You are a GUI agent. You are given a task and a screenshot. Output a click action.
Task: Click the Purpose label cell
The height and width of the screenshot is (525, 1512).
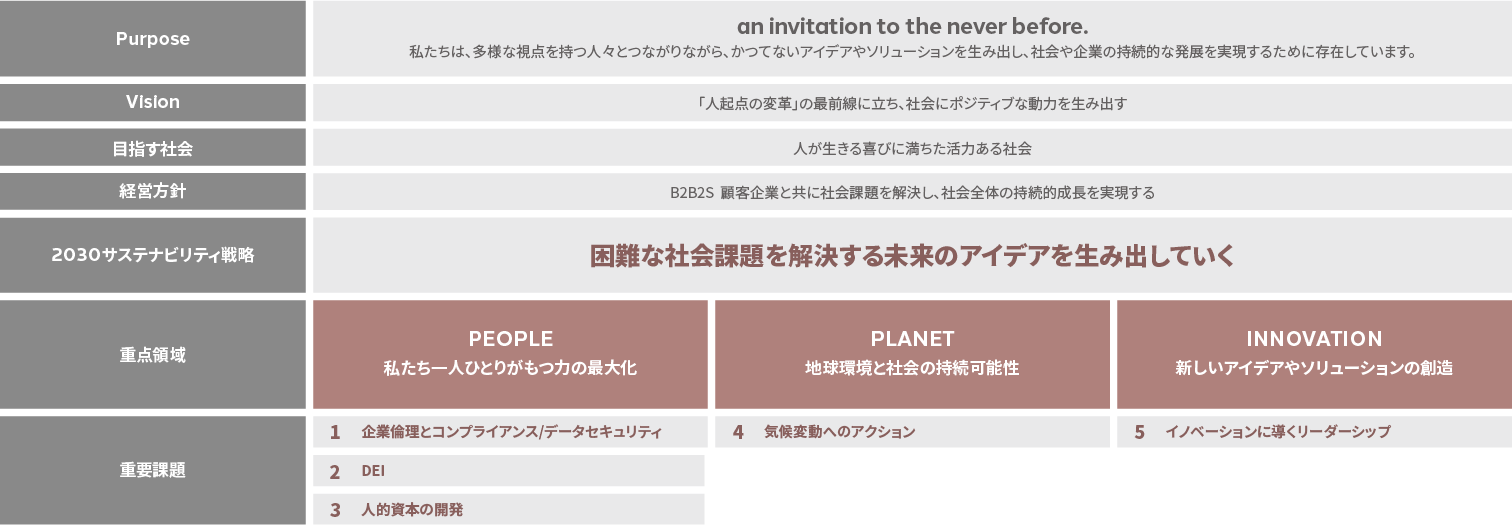point(152,39)
